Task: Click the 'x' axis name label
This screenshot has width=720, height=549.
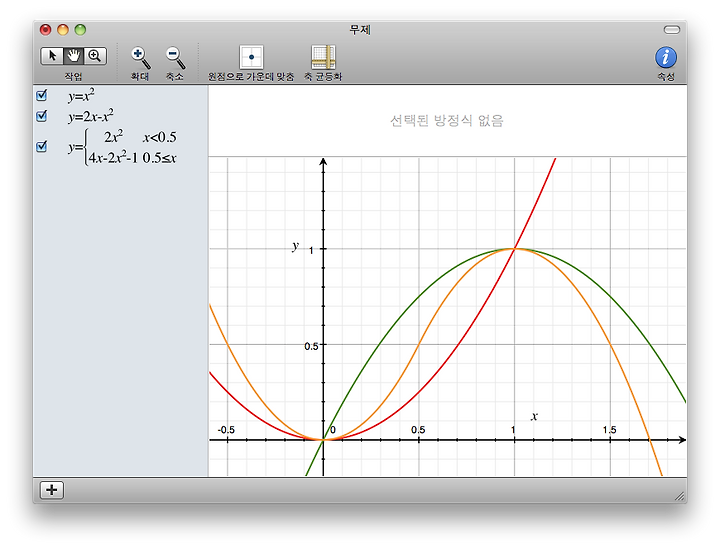Action: coord(534,416)
